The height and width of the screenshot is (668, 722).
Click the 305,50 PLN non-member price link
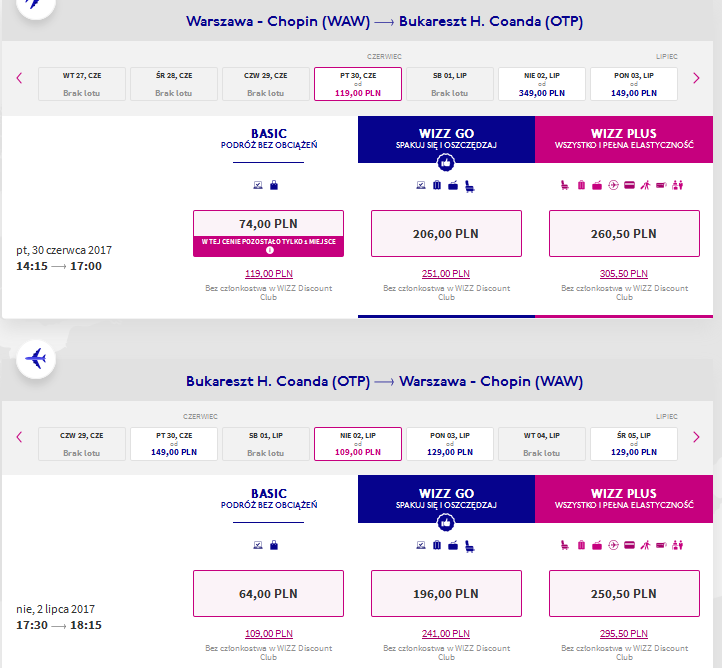(x=624, y=273)
